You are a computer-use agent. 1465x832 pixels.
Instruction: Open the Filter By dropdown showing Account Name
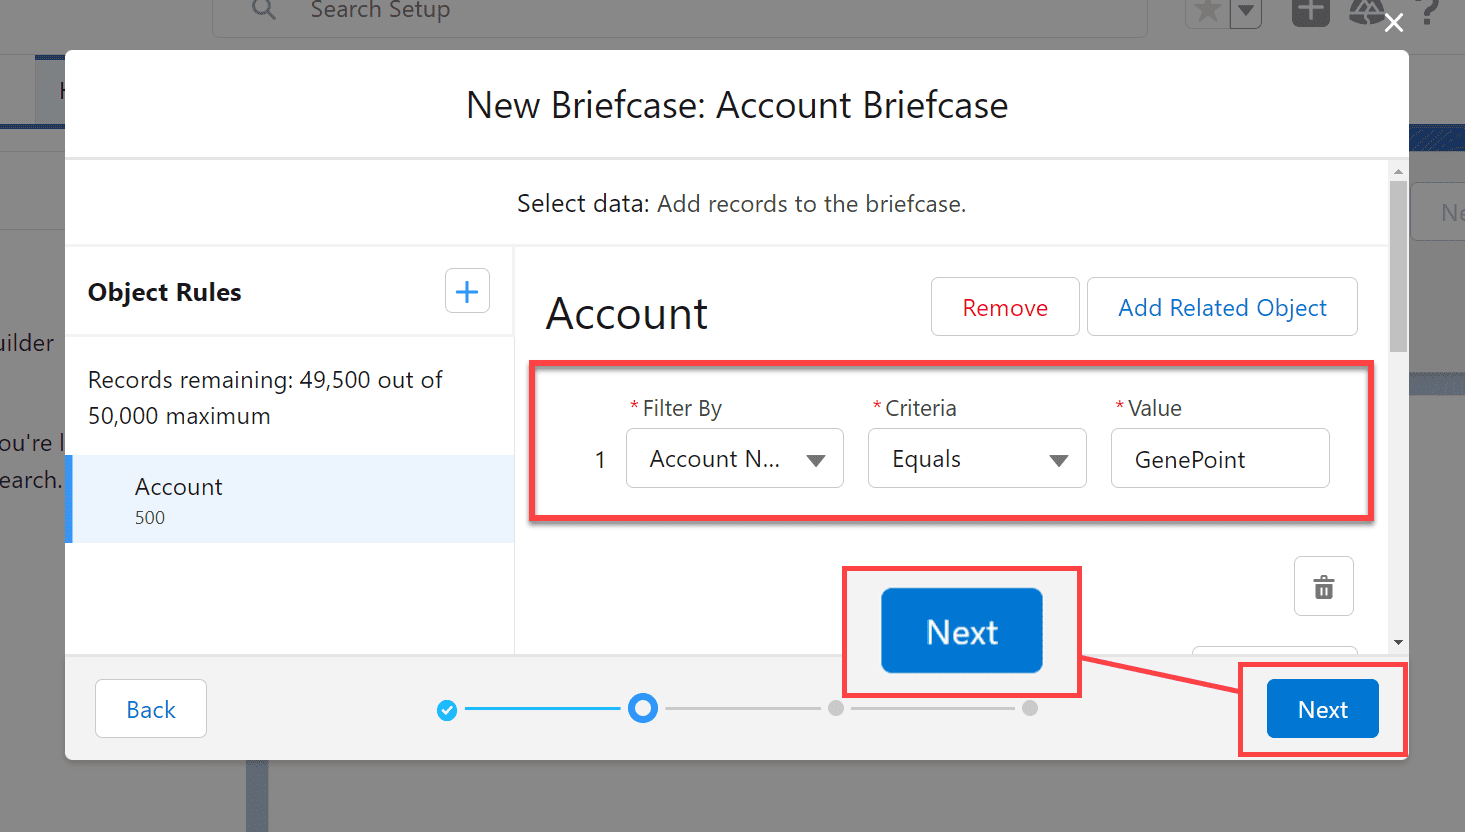click(x=734, y=458)
